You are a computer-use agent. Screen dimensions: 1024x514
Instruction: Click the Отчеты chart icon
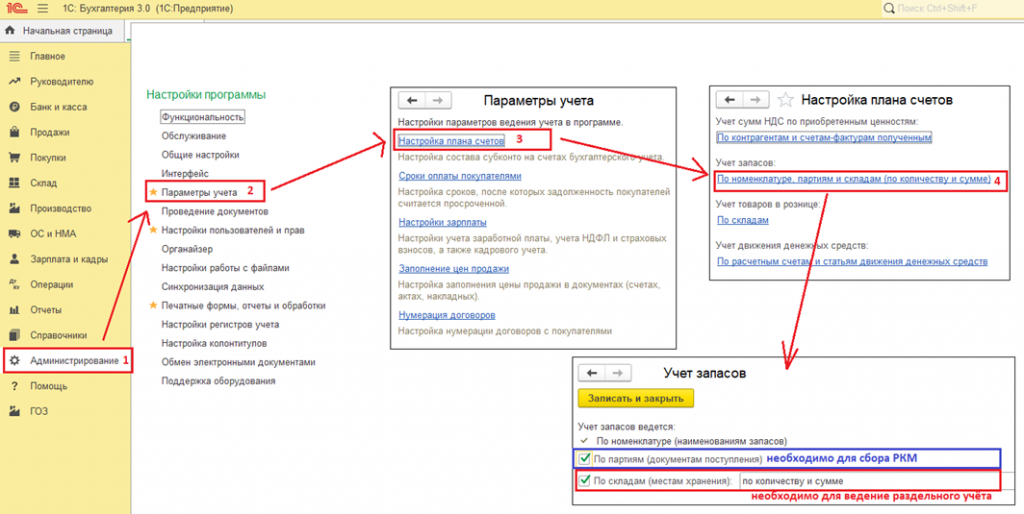[14, 310]
